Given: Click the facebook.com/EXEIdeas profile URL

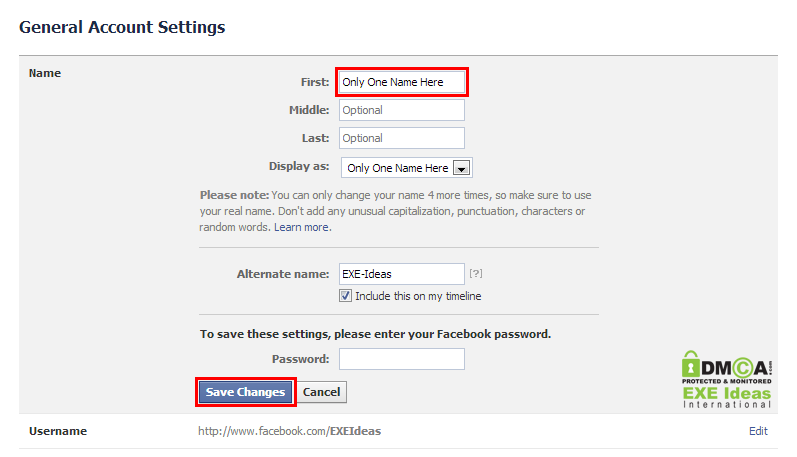Looking at the screenshot, I should tap(289, 431).
